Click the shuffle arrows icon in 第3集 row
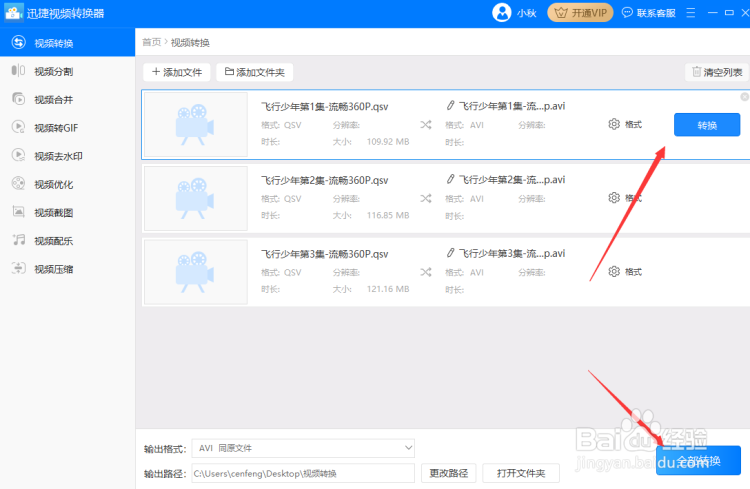750x489 pixels. [x=426, y=272]
